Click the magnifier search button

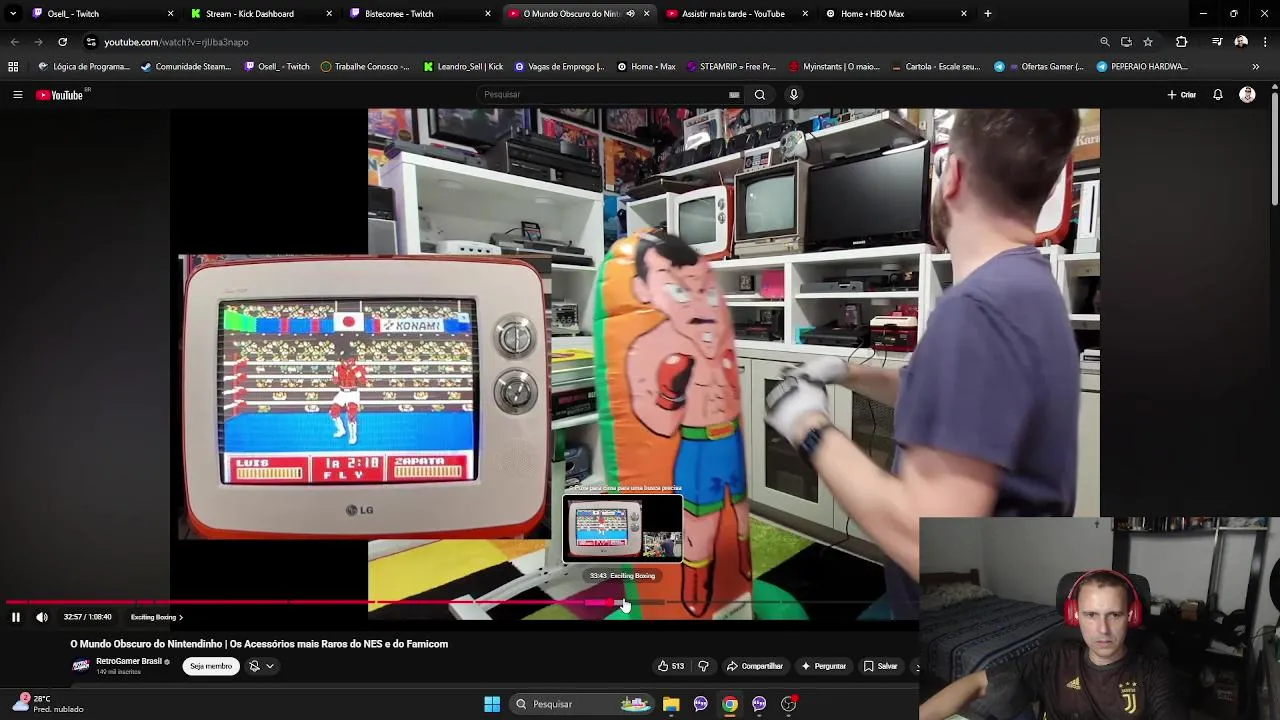click(x=760, y=95)
